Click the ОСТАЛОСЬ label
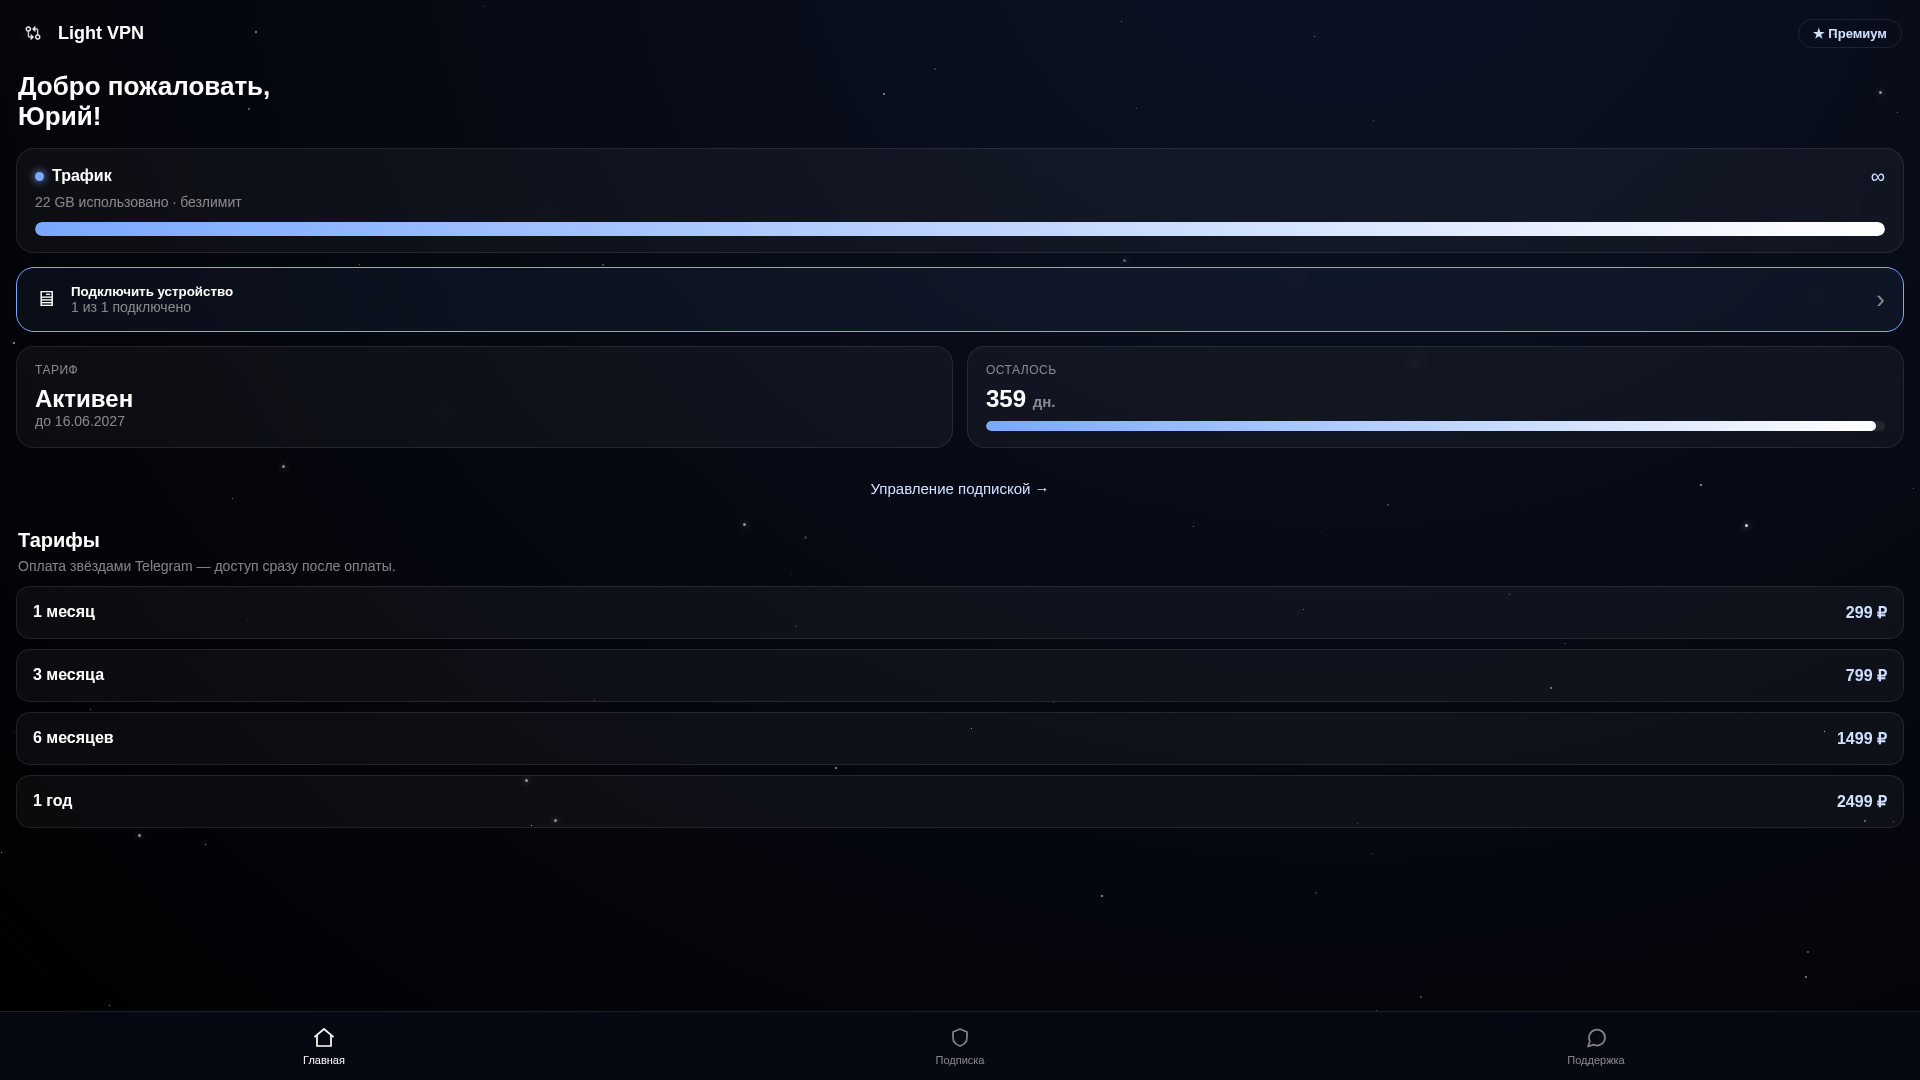 (x=1021, y=370)
